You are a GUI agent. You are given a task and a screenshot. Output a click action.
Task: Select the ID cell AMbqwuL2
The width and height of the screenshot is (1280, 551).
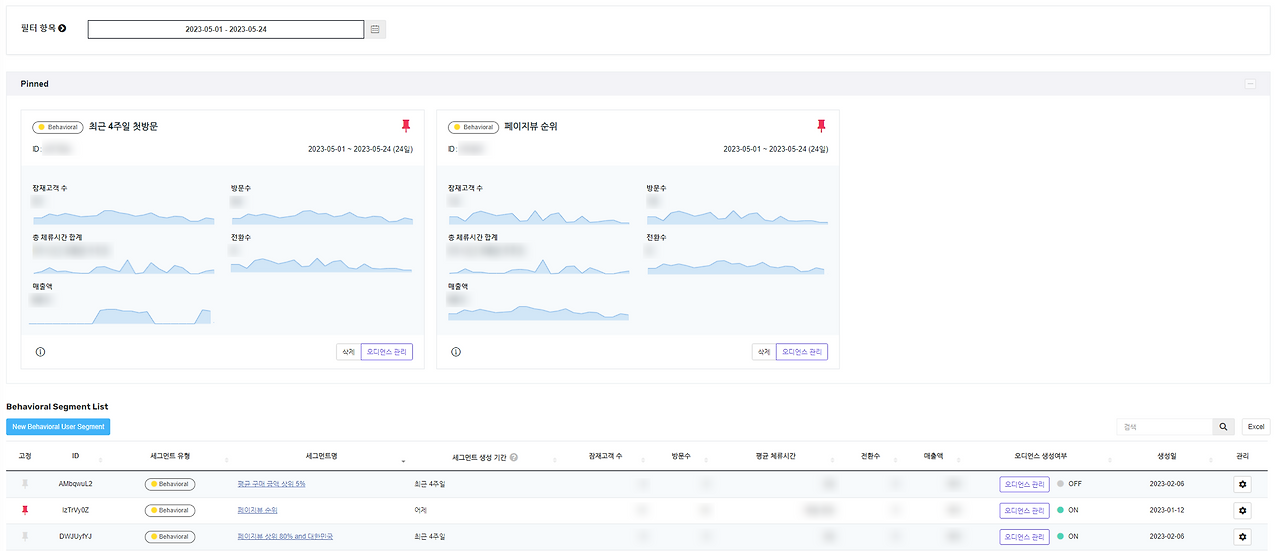click(x=75, y=483)
